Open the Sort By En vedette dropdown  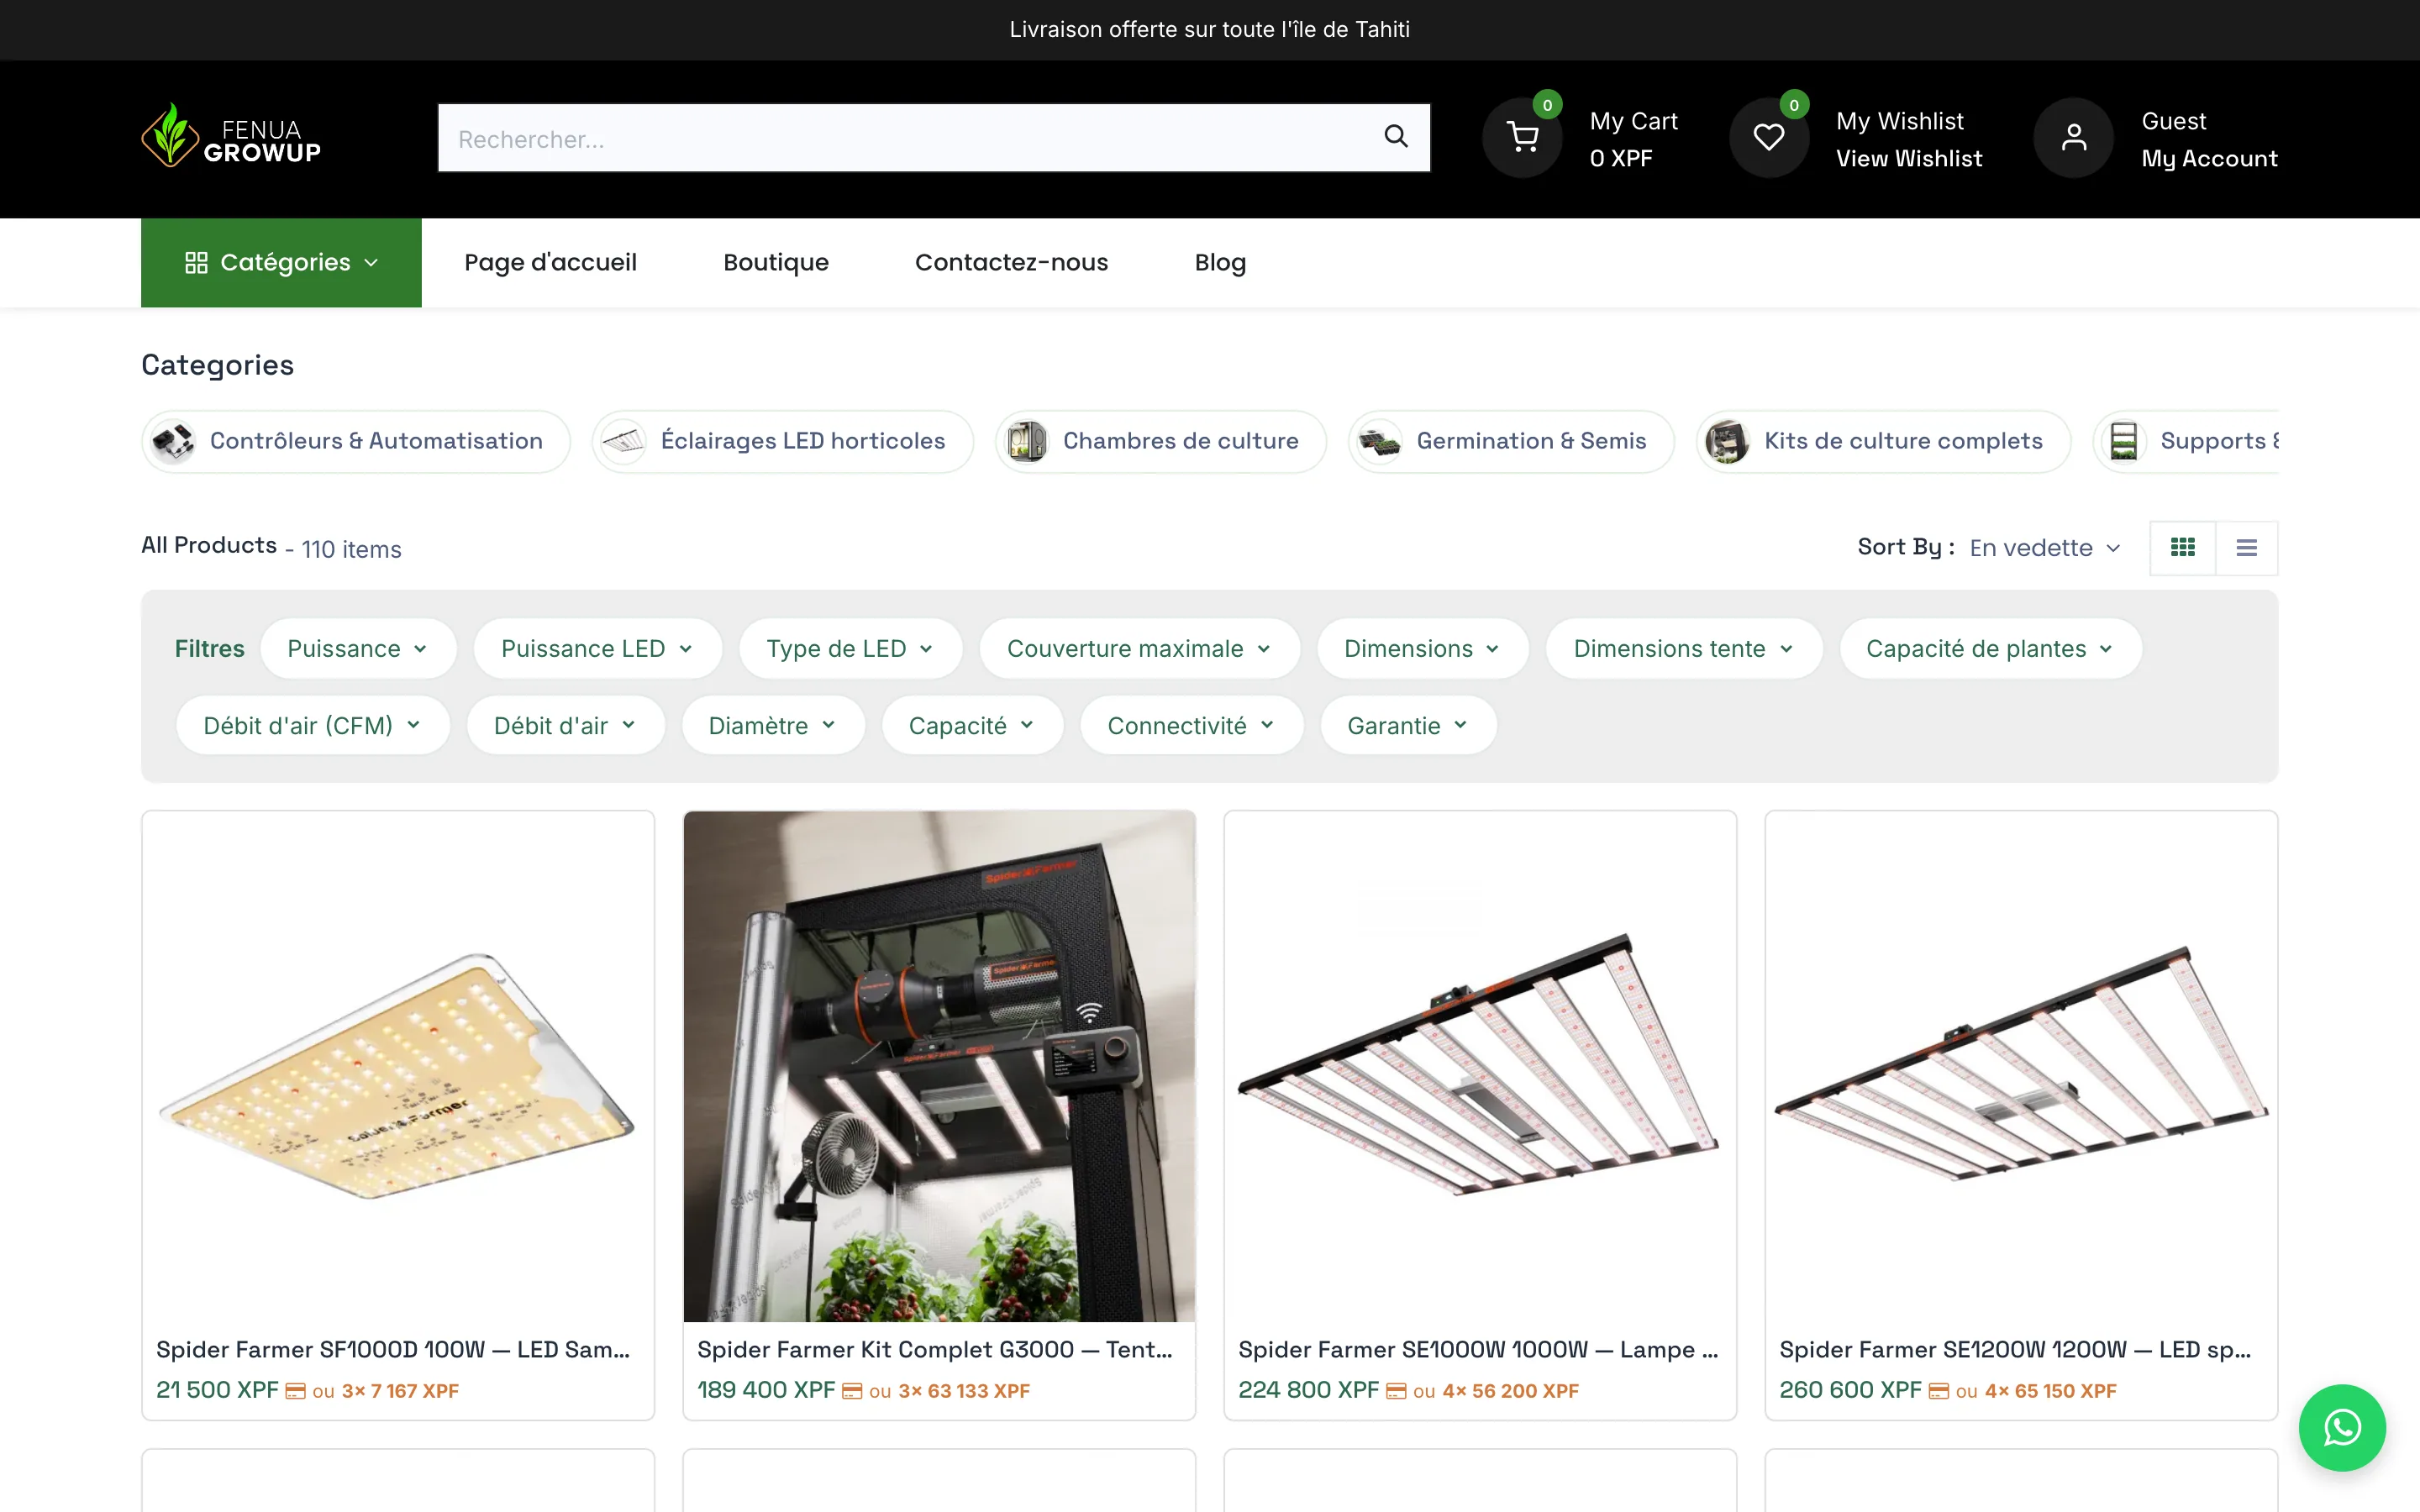2046,548
